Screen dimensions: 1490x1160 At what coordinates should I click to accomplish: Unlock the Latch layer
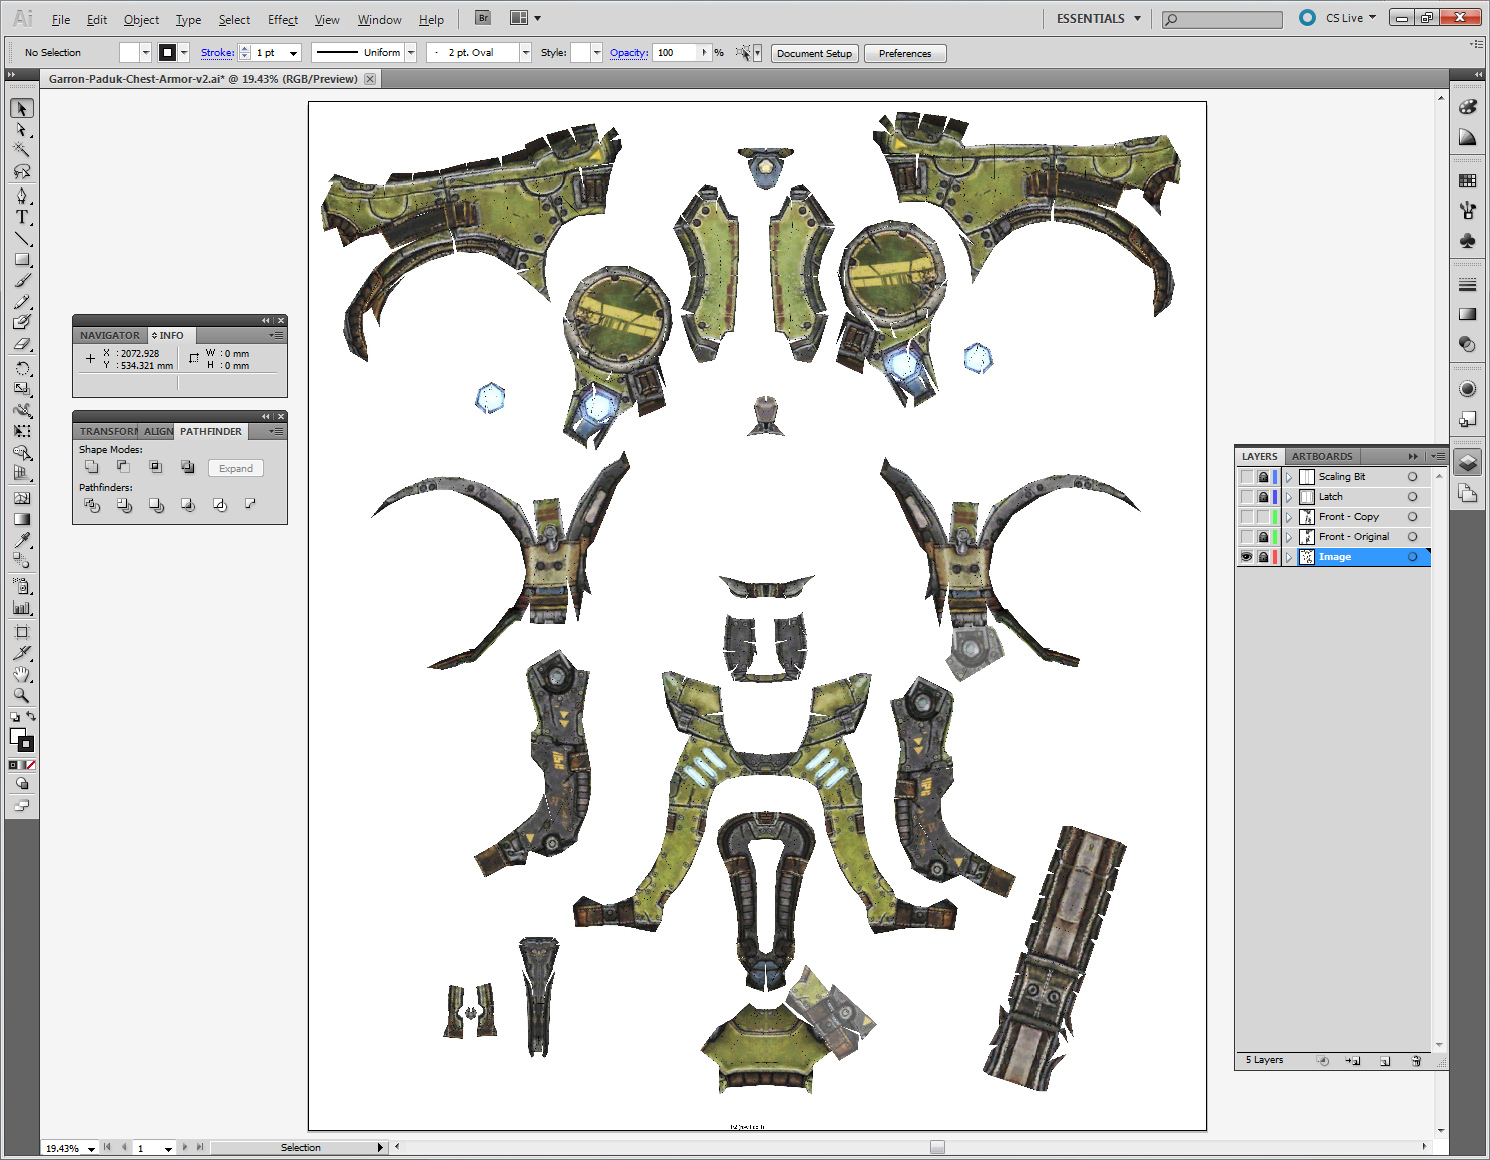coord(1263,497)
